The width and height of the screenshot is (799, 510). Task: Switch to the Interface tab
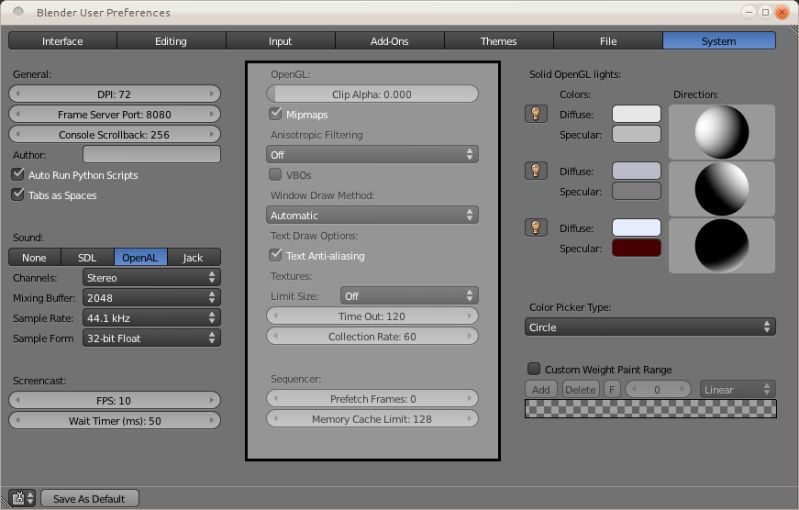point(63,41)
